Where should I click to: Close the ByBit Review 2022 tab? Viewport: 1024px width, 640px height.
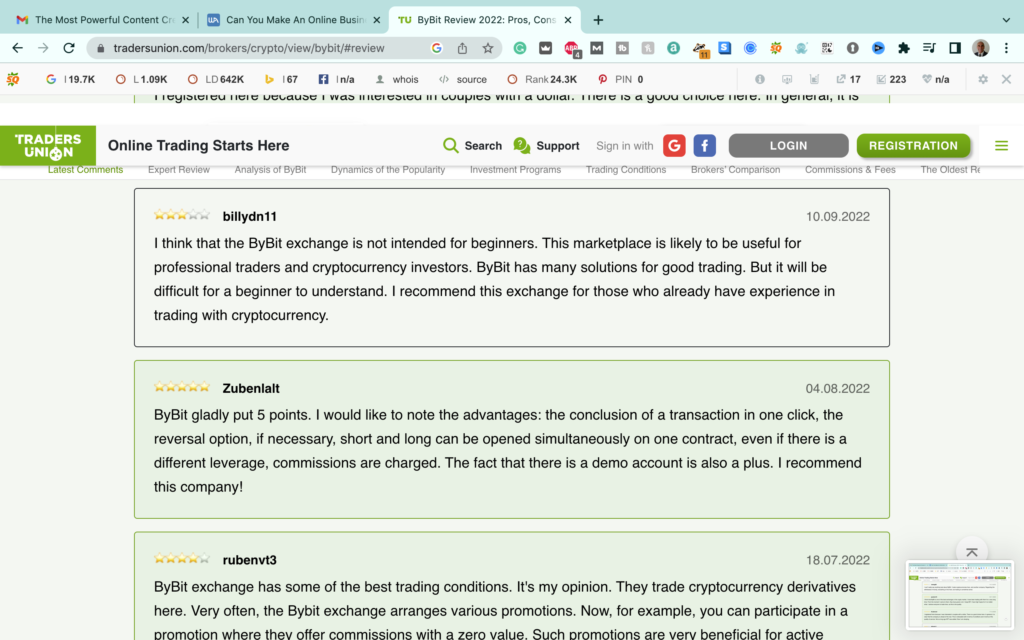568,20
